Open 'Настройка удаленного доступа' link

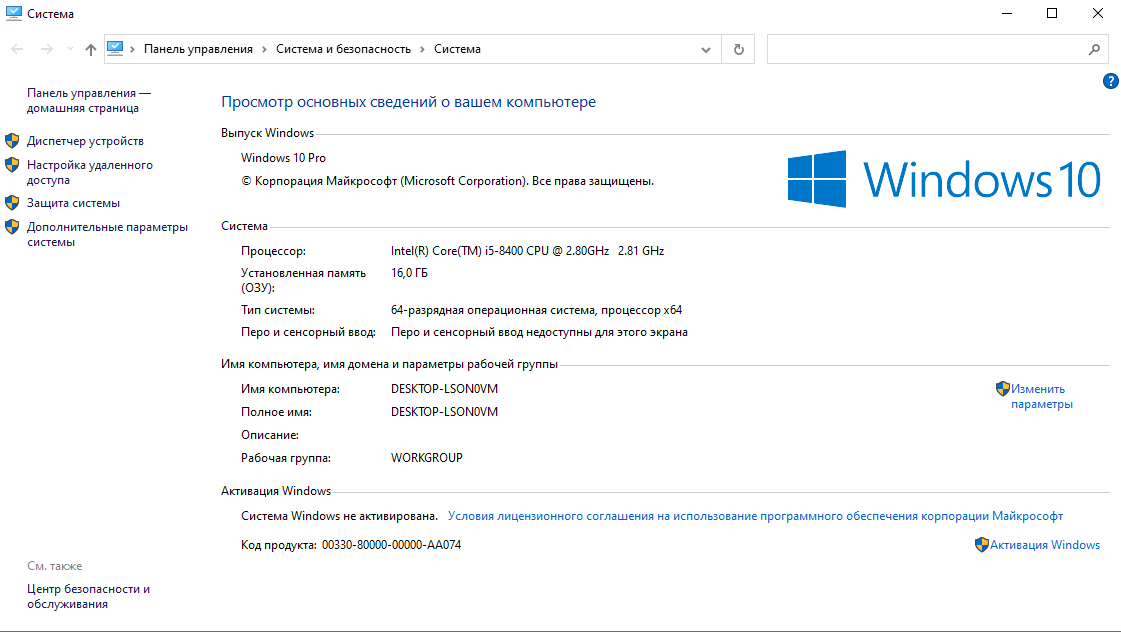[89, 172]
